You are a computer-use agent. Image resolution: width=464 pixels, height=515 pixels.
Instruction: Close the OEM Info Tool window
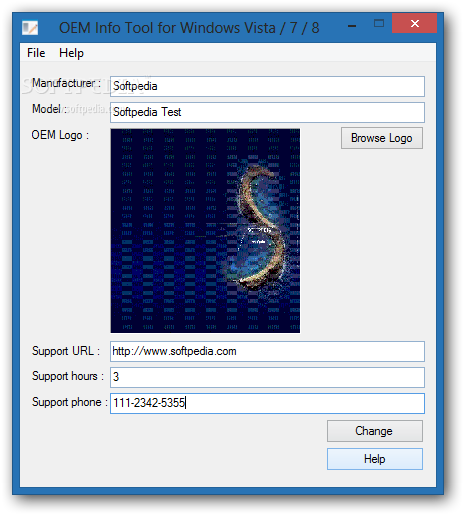click(x=415, y=23)
